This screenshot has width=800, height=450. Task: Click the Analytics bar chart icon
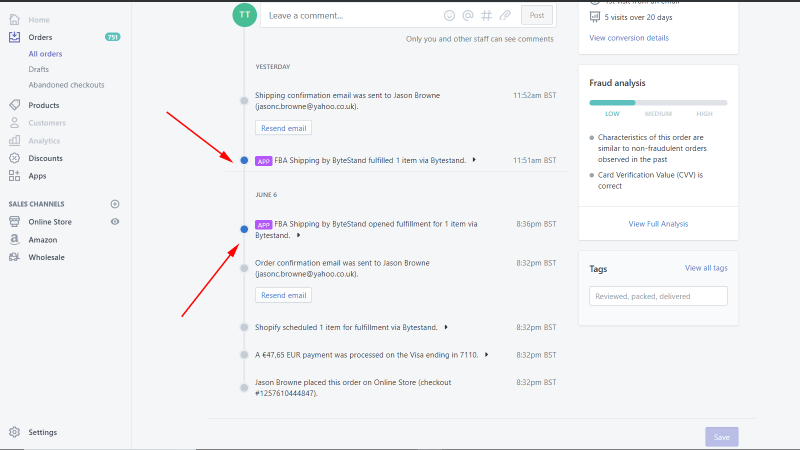[x=14, y=140]
